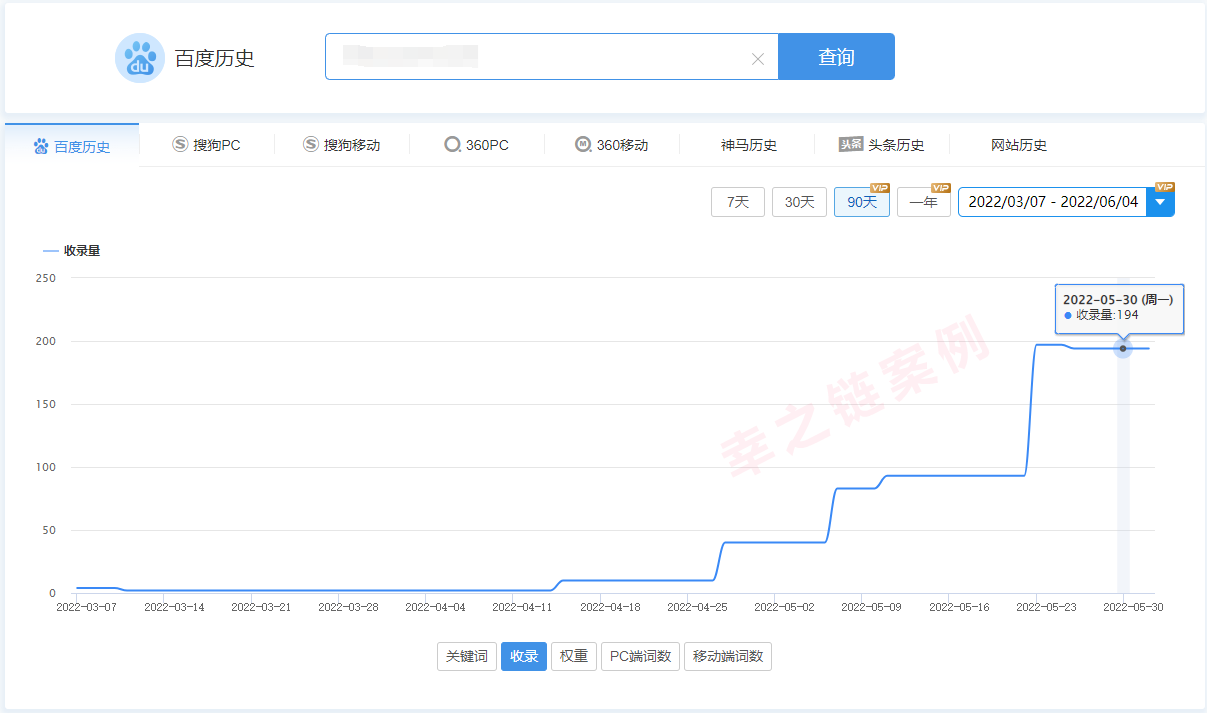Select the 7天 time range
This screenshot has width=1207, height=713.
[737, 202]
